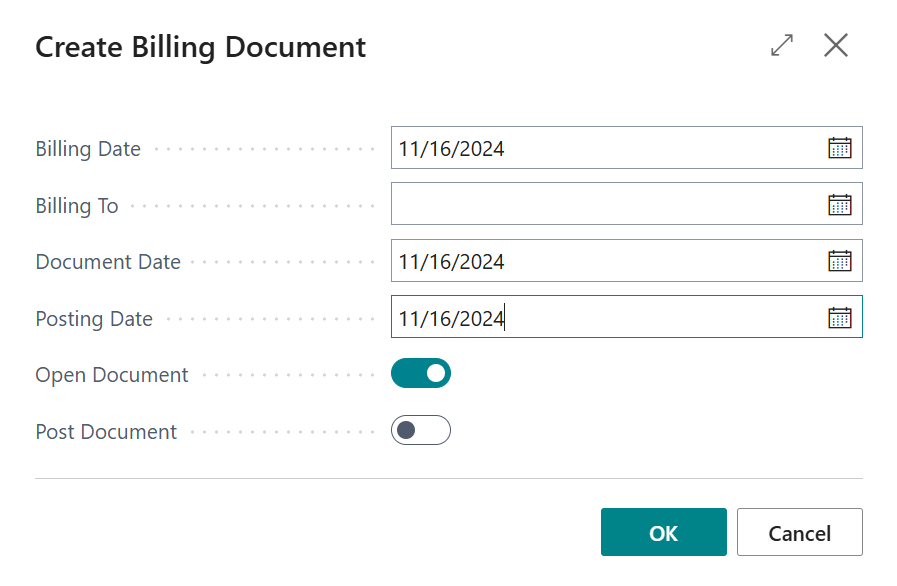Confirm with the OK button
Screen dimensions: 897x586
pyautogui.click(x=663, y=533)
